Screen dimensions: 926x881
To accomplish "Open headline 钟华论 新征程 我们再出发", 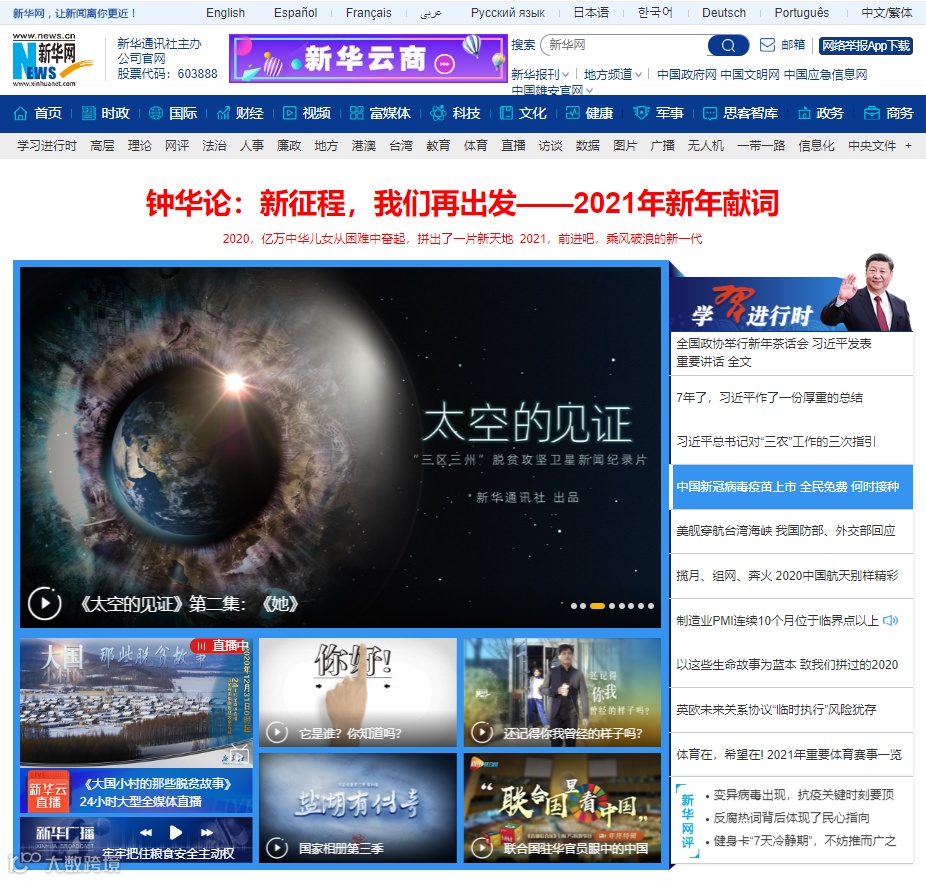I will (462, 203).
